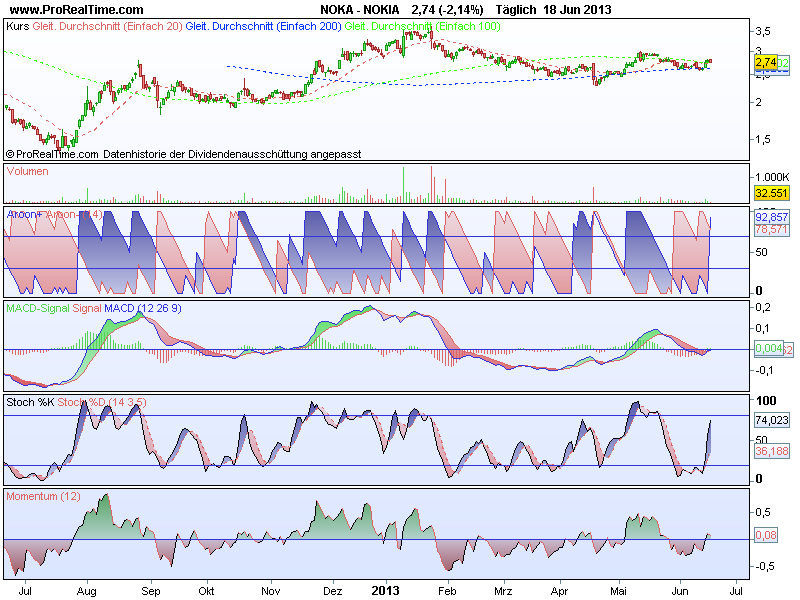Click the -0,5 momentum axis label

click(764, 566)
